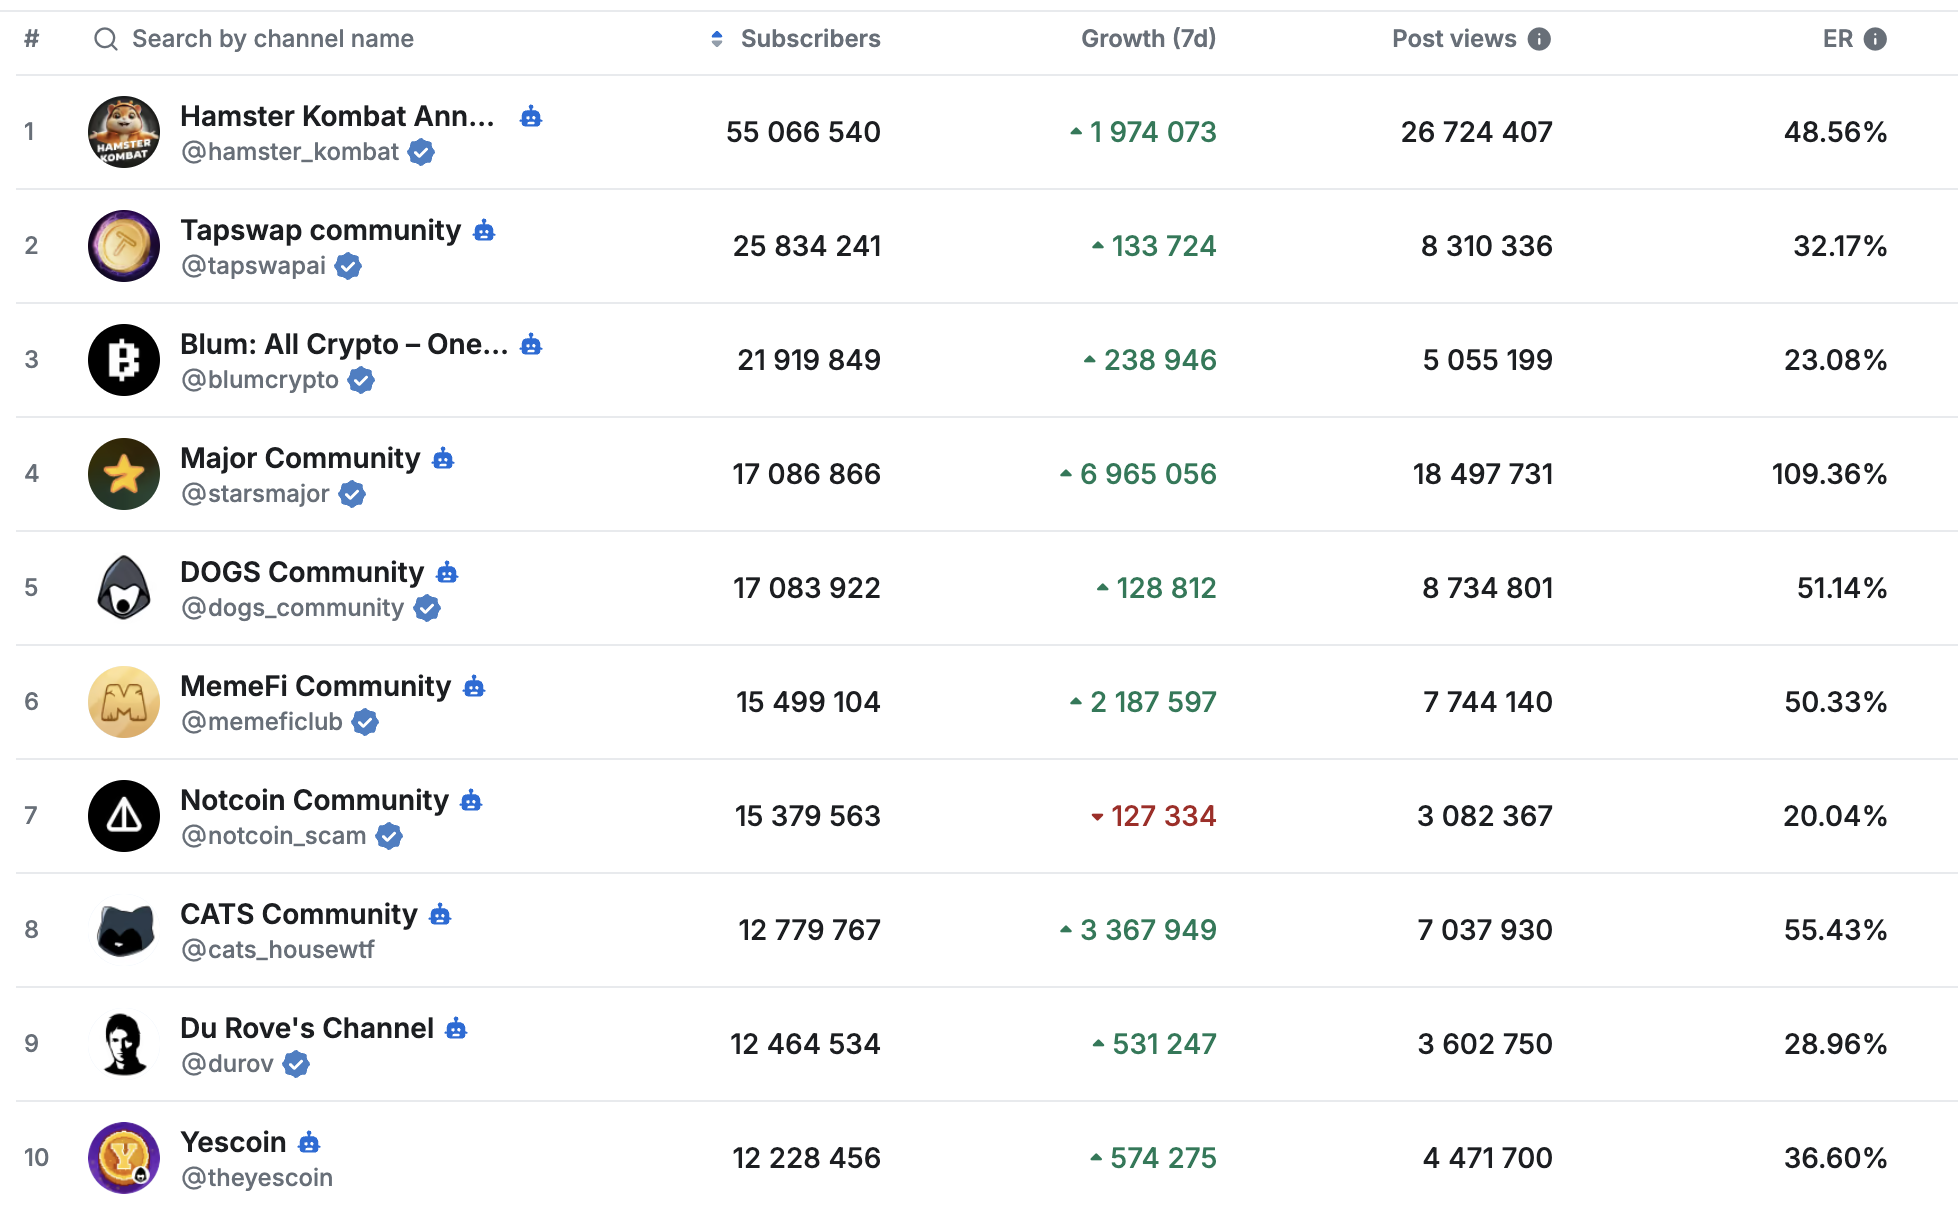Click the bot icon beside Major Community

[x=443, y=459]
